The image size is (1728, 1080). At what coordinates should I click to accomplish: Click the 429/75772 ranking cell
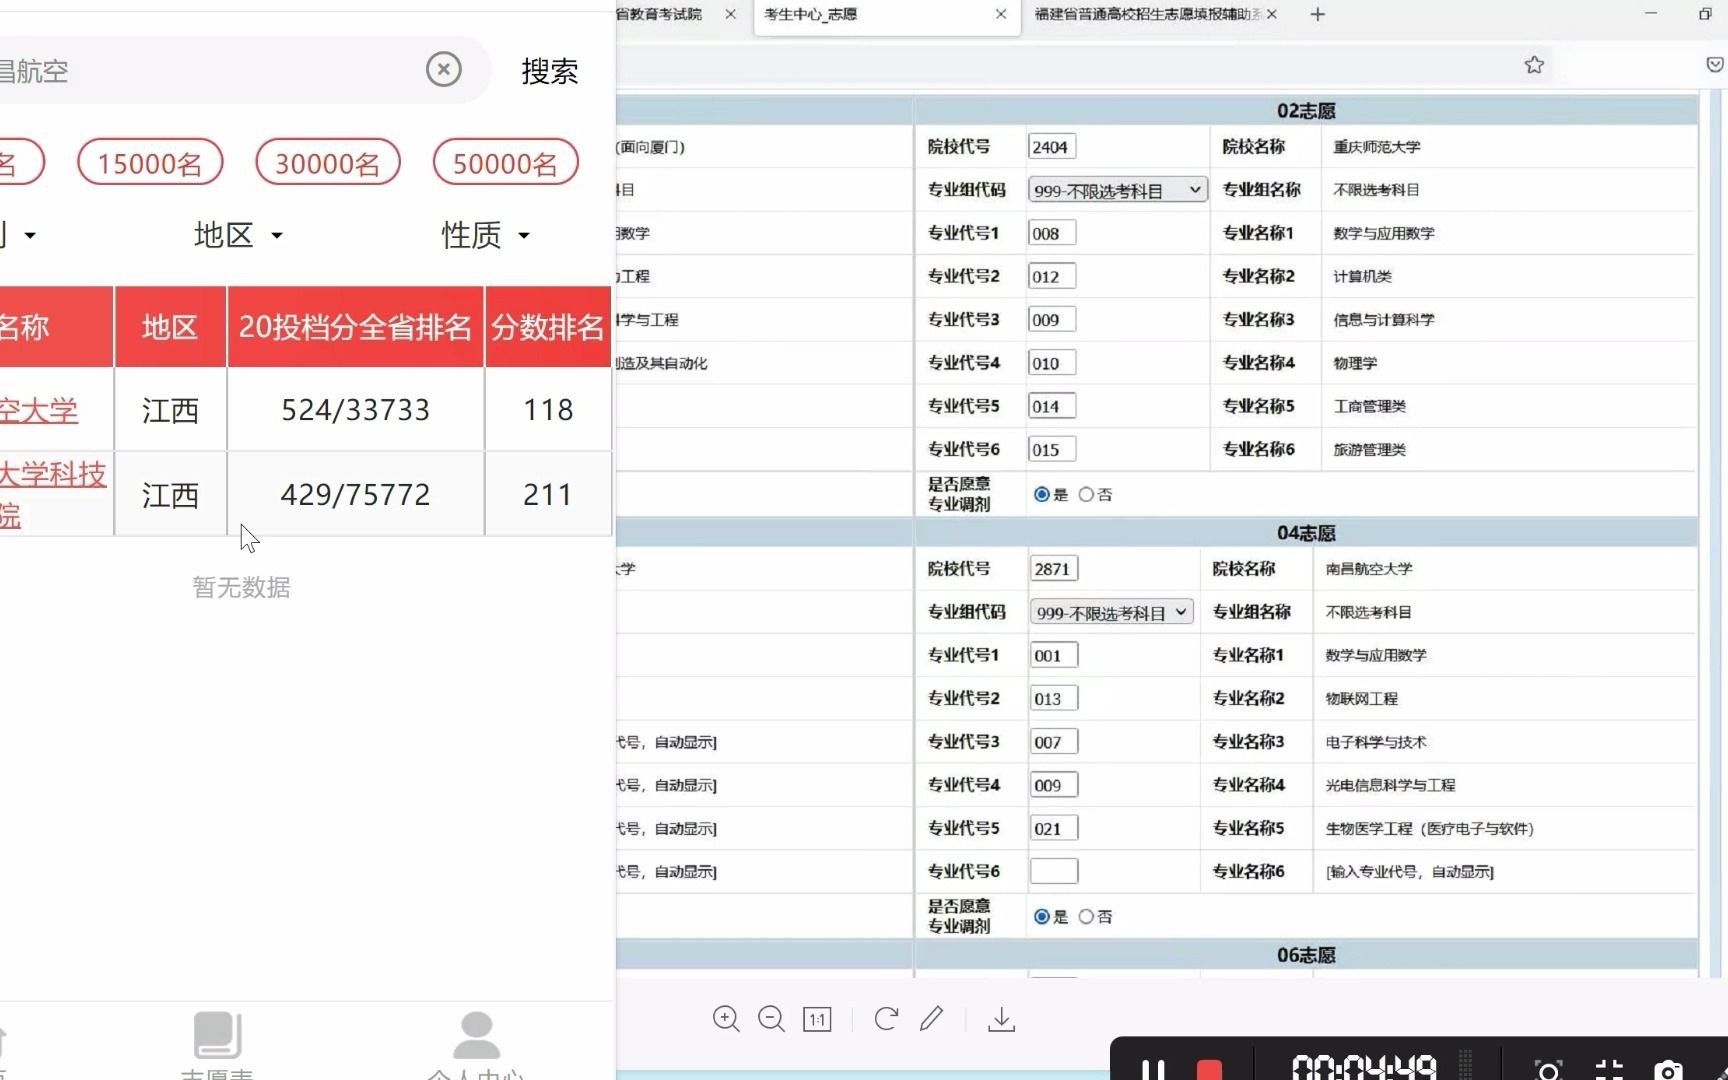click(x=355, y=494)
